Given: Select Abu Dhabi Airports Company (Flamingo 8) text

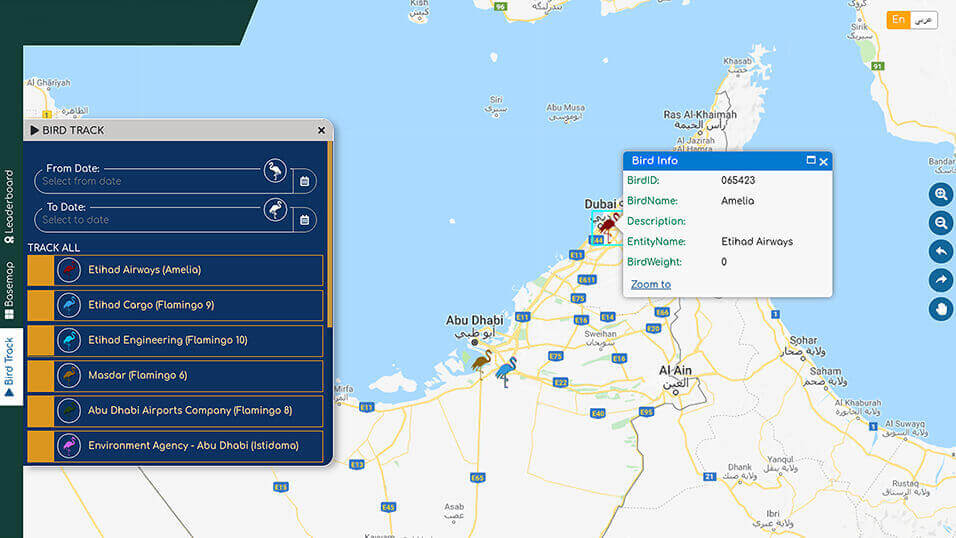Looking at the screenshot, I should [x=190, y=411].
